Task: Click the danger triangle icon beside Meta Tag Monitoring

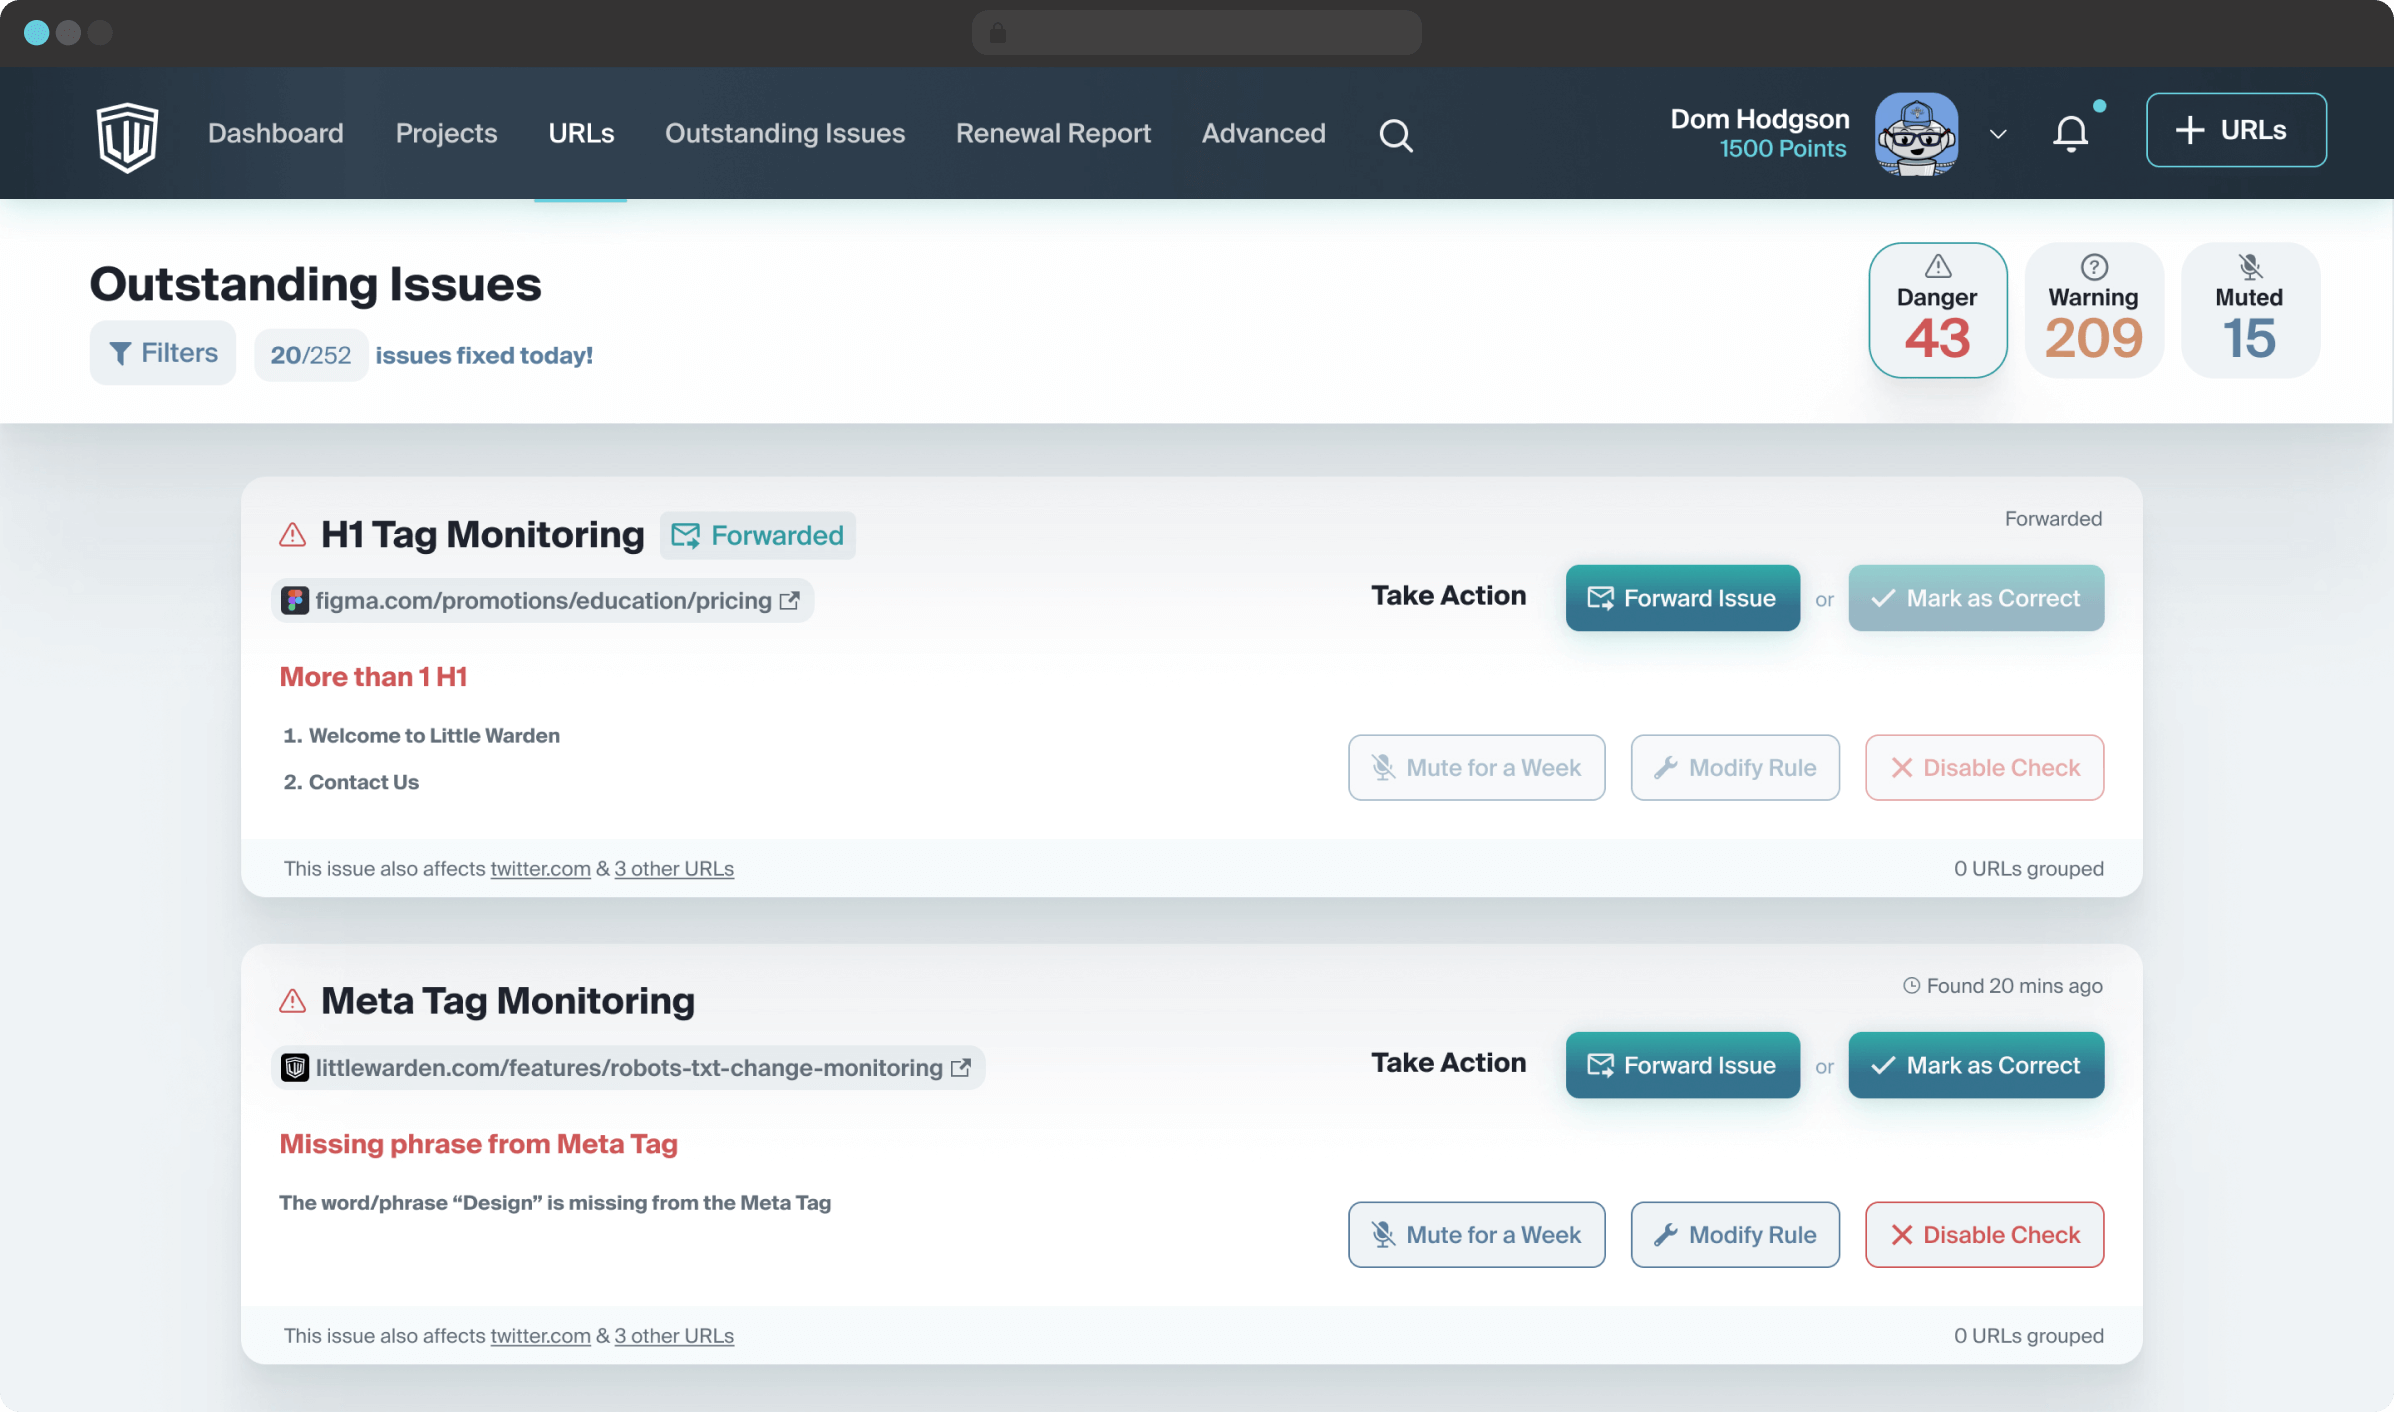Action: pos(292,1001)
